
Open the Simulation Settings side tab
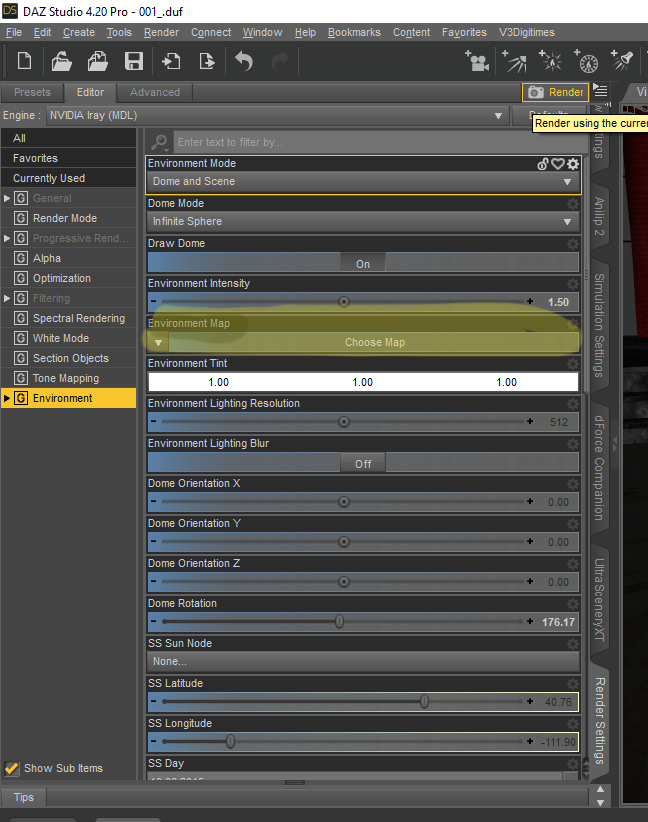599,325
